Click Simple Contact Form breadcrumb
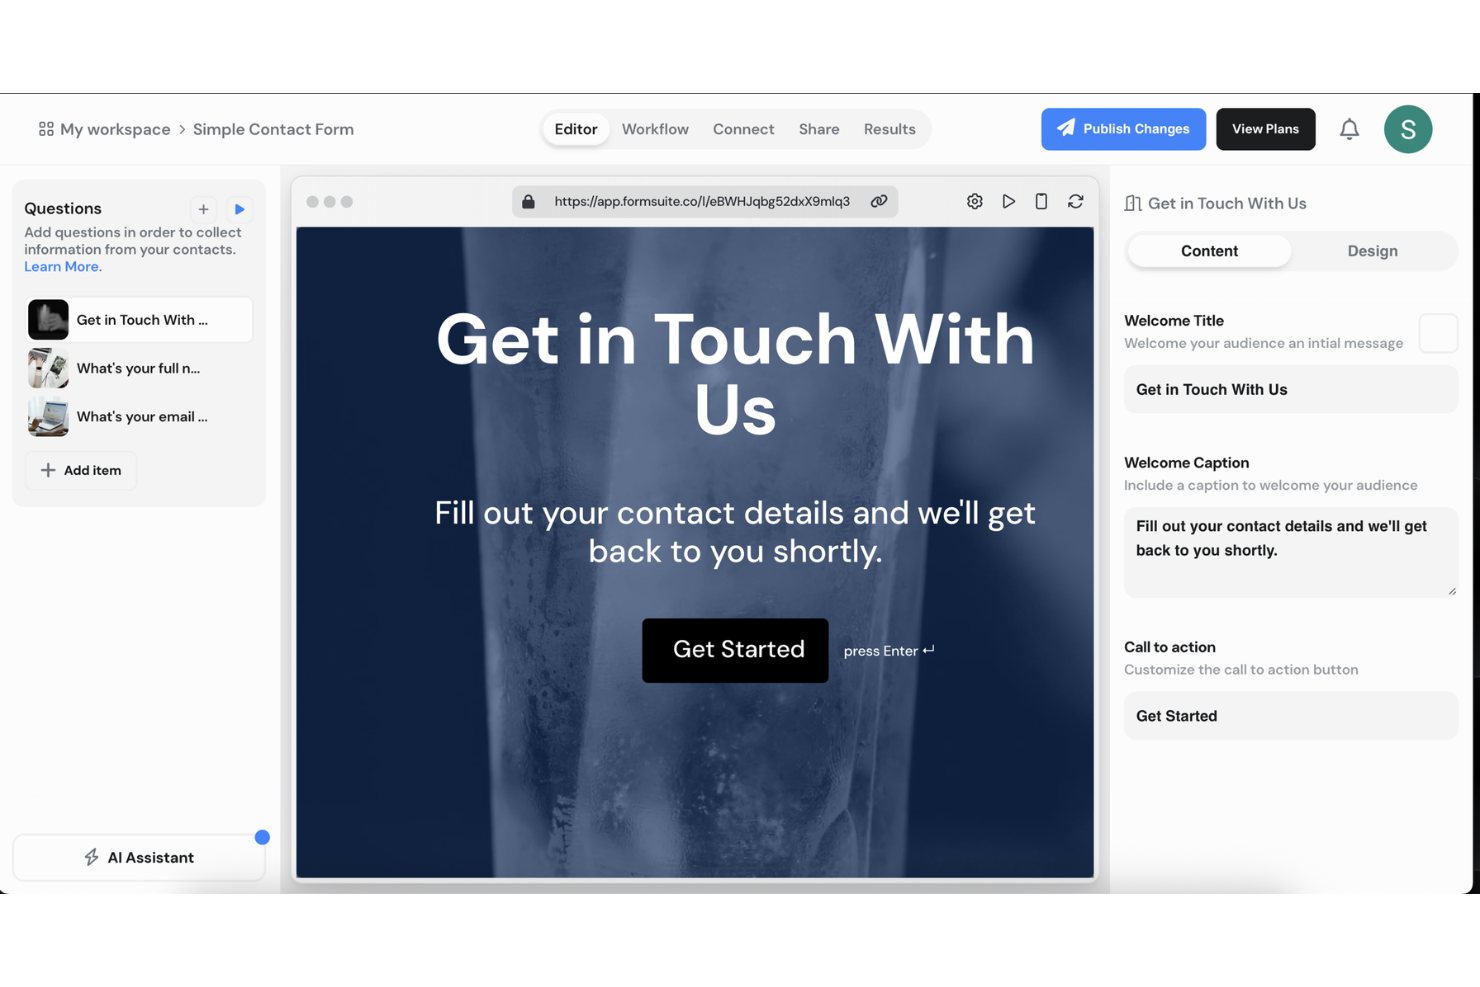 [273, 129]
